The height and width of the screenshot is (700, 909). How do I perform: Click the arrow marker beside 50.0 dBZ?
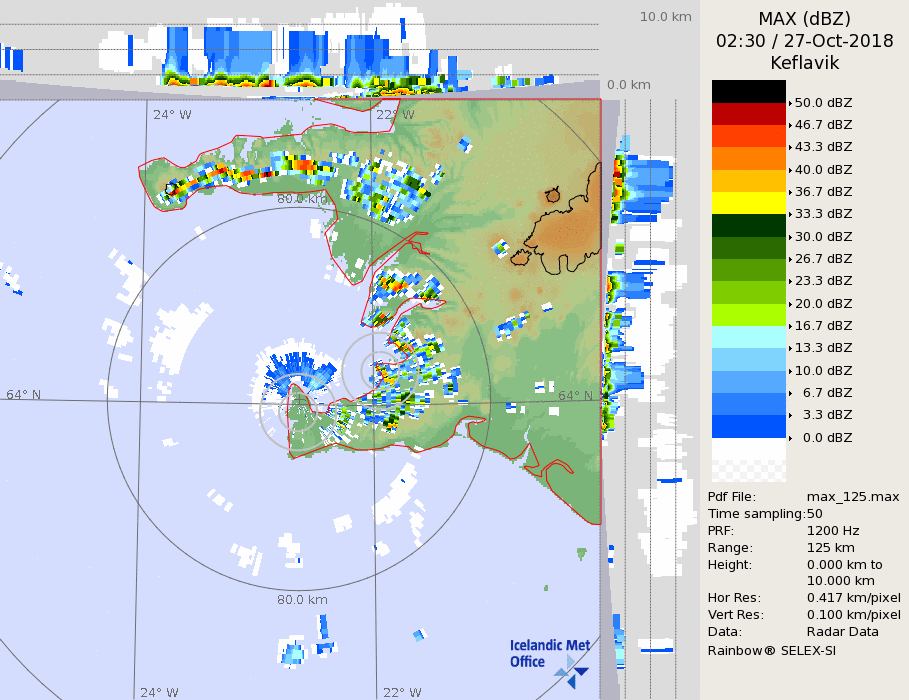(x=790, y=103)
